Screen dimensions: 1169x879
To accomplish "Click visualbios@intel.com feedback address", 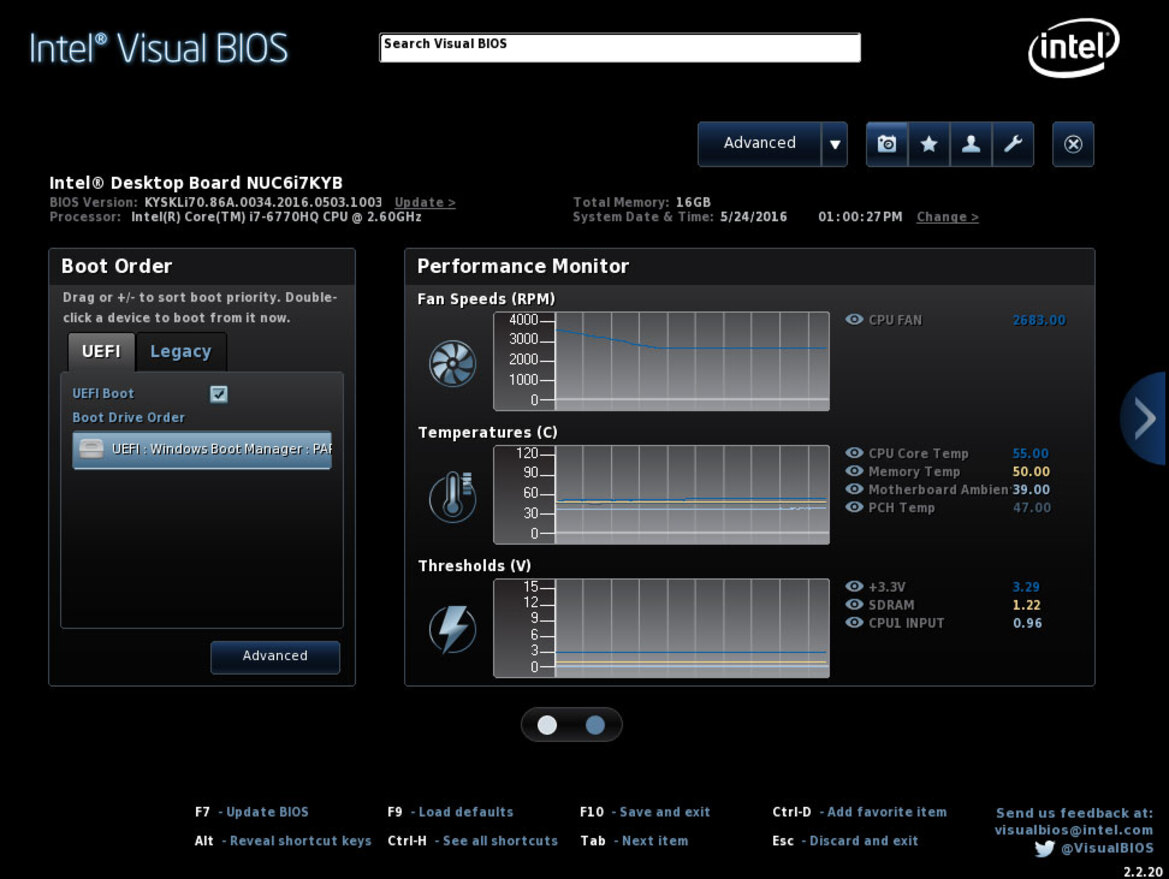I will [x=1074, y=830].
